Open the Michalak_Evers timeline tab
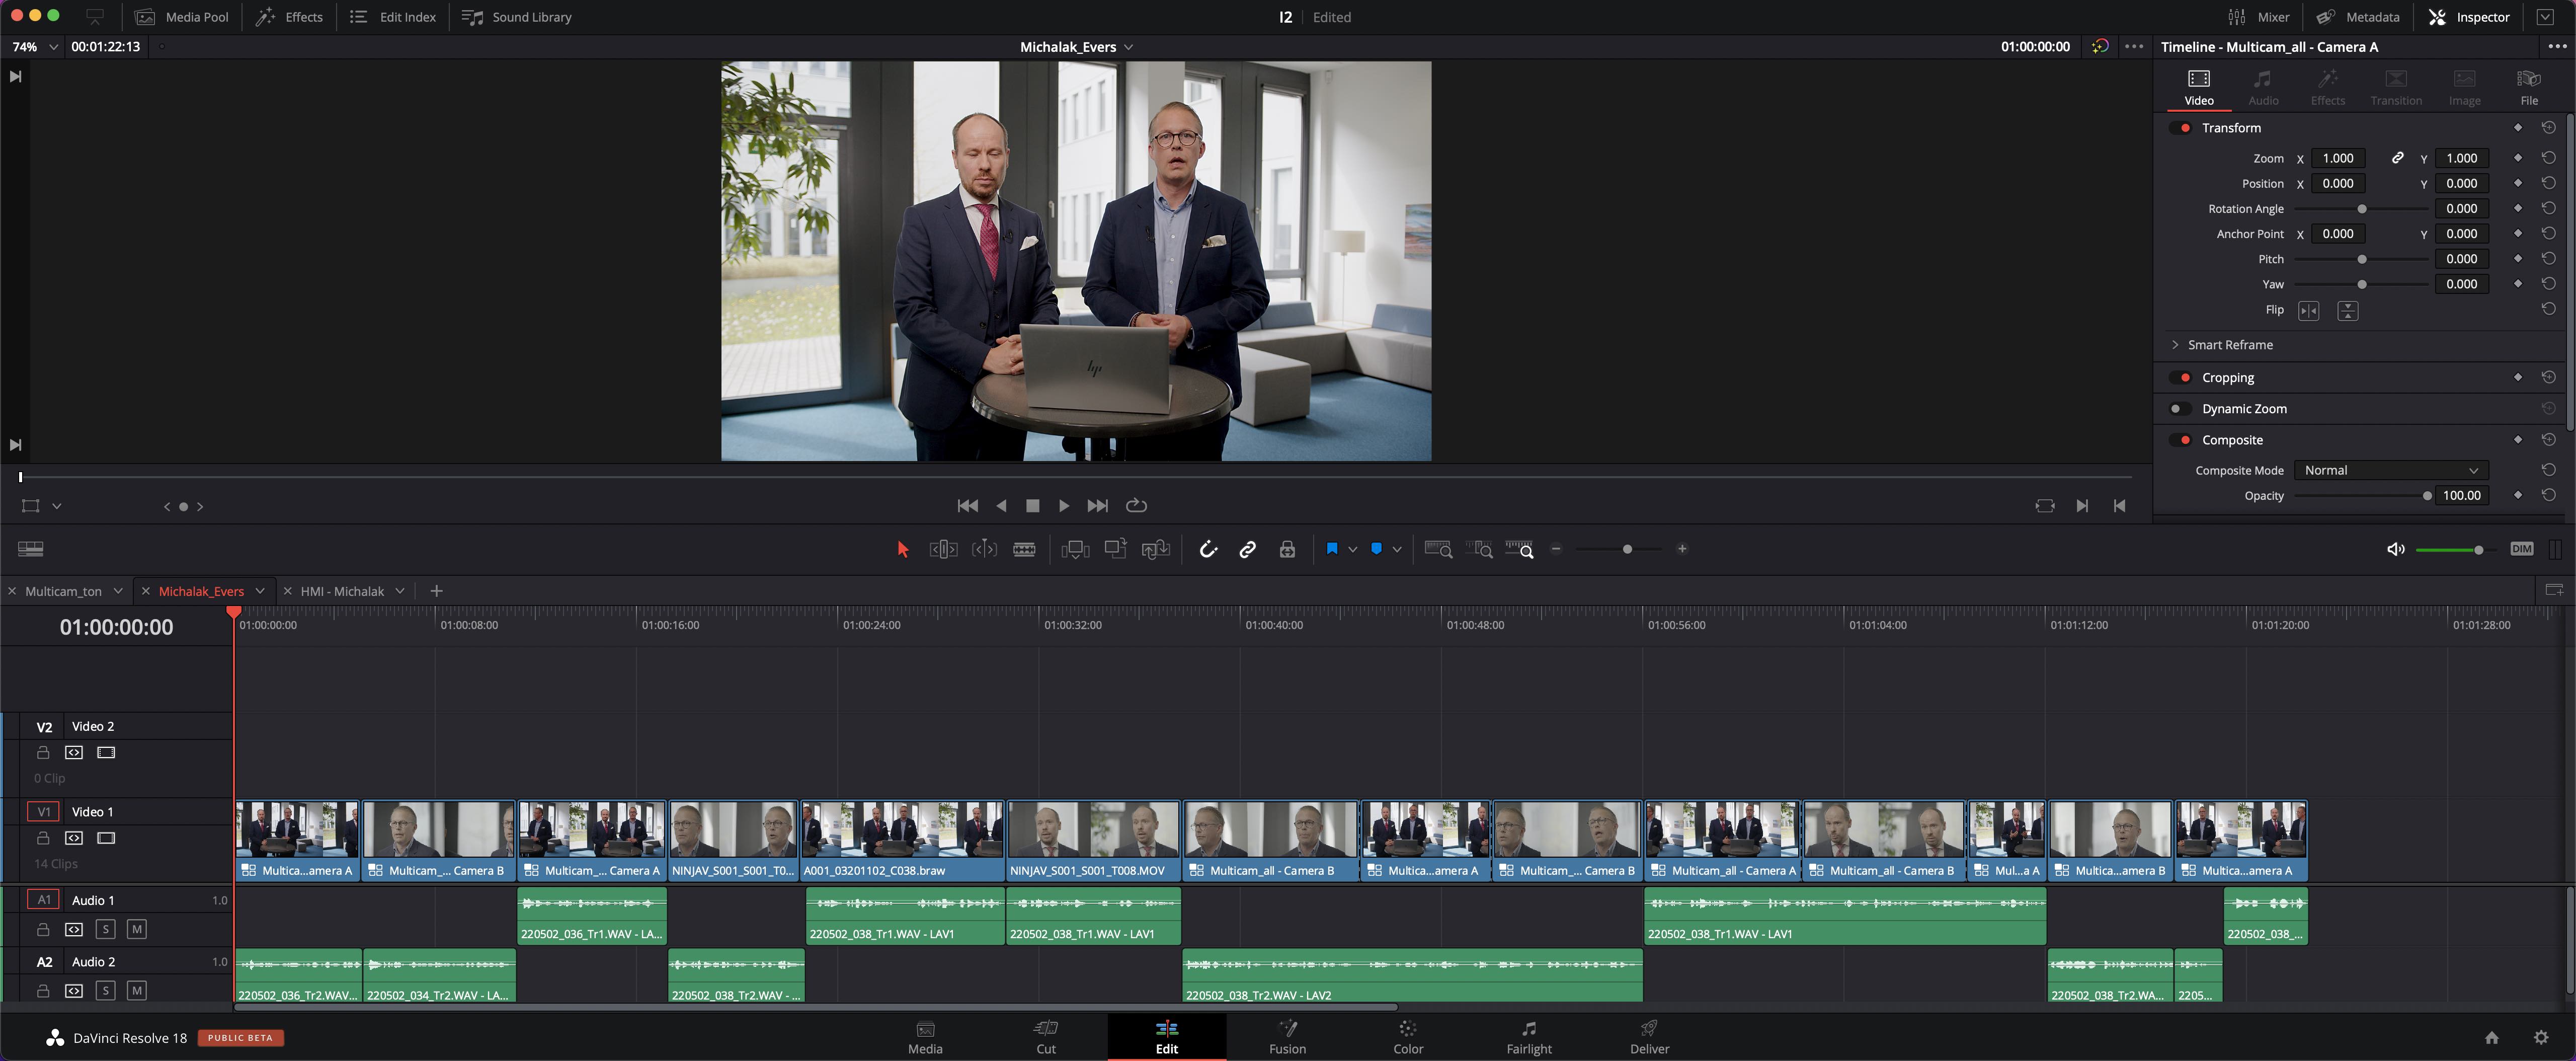The width and height of the screenshot is (2576, 1061). coord(201,591)
